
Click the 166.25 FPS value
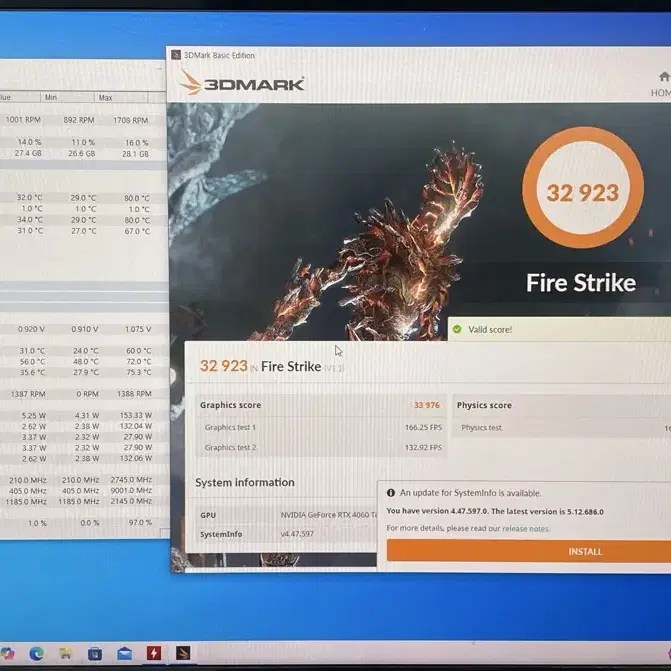[423, 427]
